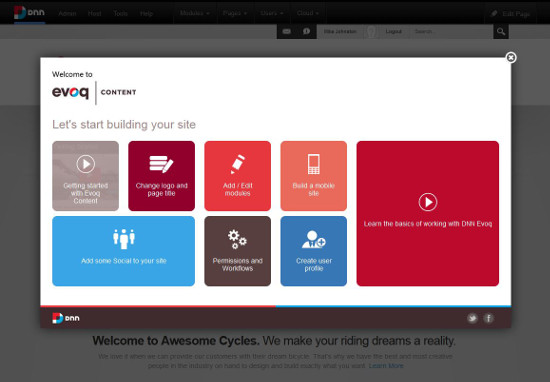
Task: Follow the Learn More link
Action: coord(386,366)
